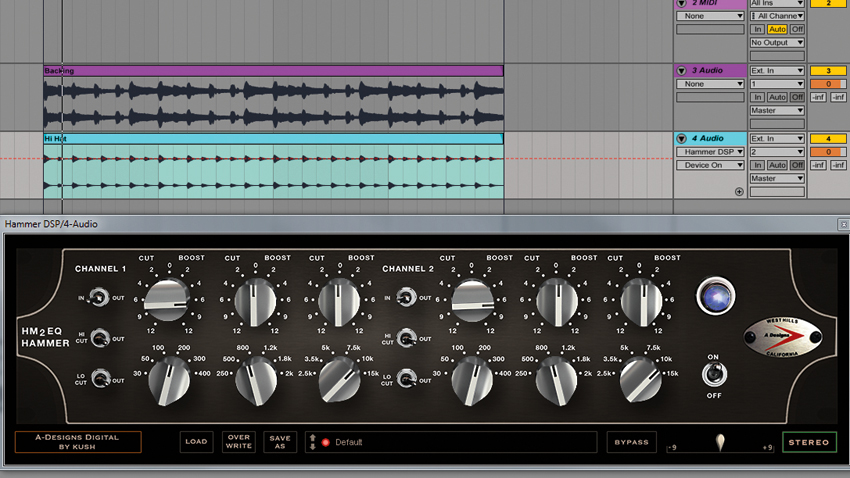Flip Channel 1 HI CUT switch

(100, 339)
